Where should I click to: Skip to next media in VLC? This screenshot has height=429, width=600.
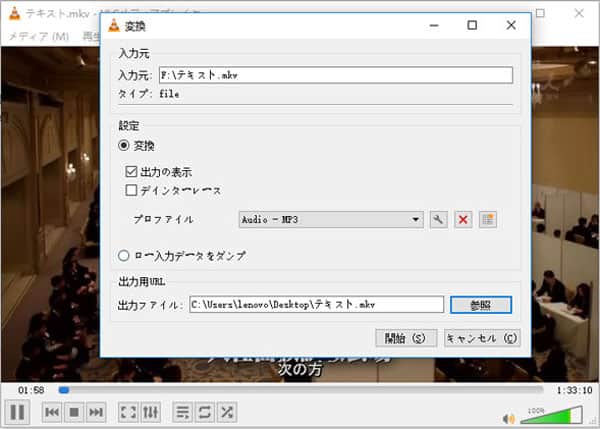click(x=96, y=412)
